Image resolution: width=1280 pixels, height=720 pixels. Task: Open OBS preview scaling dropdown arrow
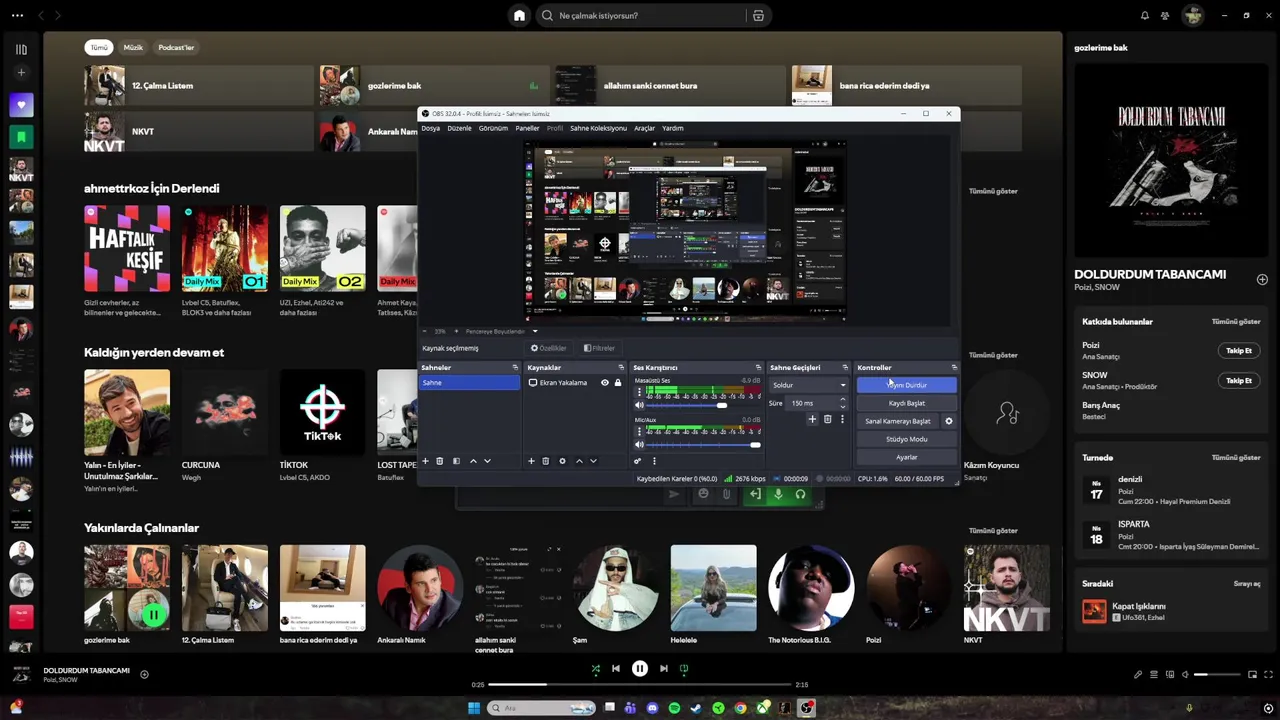point(534,331)
